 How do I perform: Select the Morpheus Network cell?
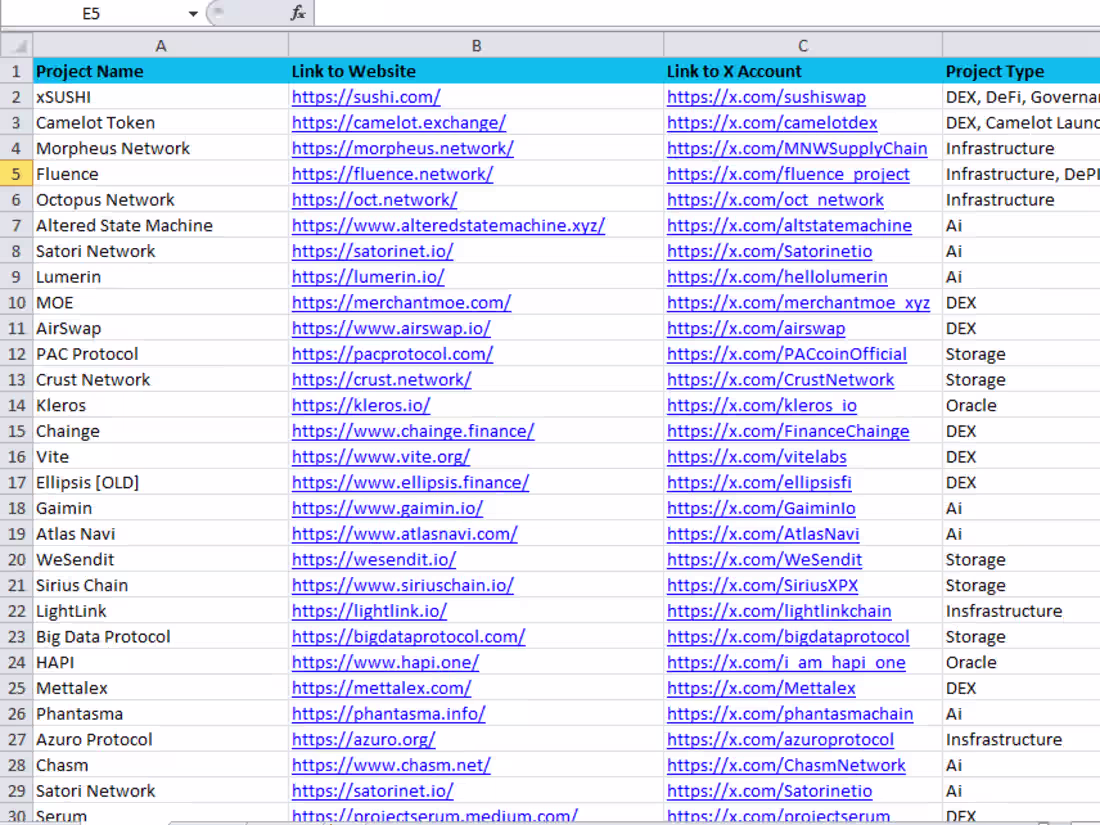[x=161, y=149]
